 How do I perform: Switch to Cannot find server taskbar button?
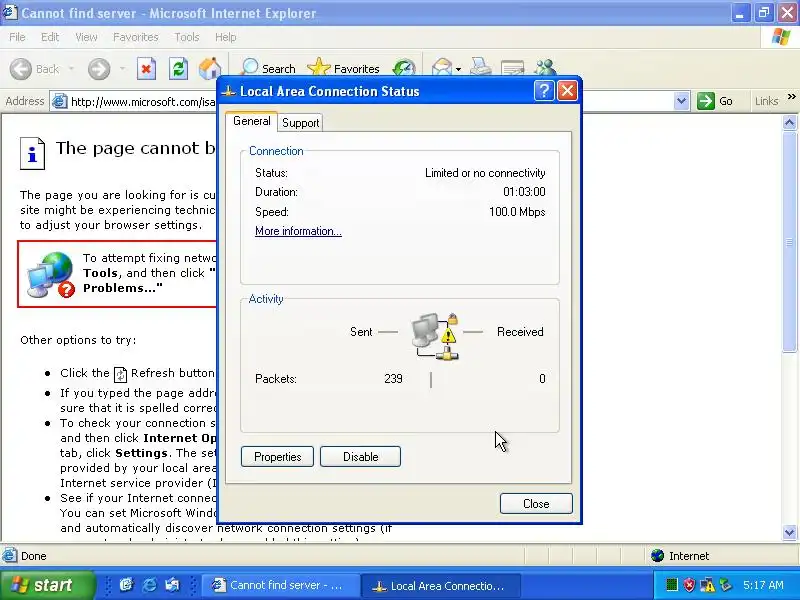[280, 585]
